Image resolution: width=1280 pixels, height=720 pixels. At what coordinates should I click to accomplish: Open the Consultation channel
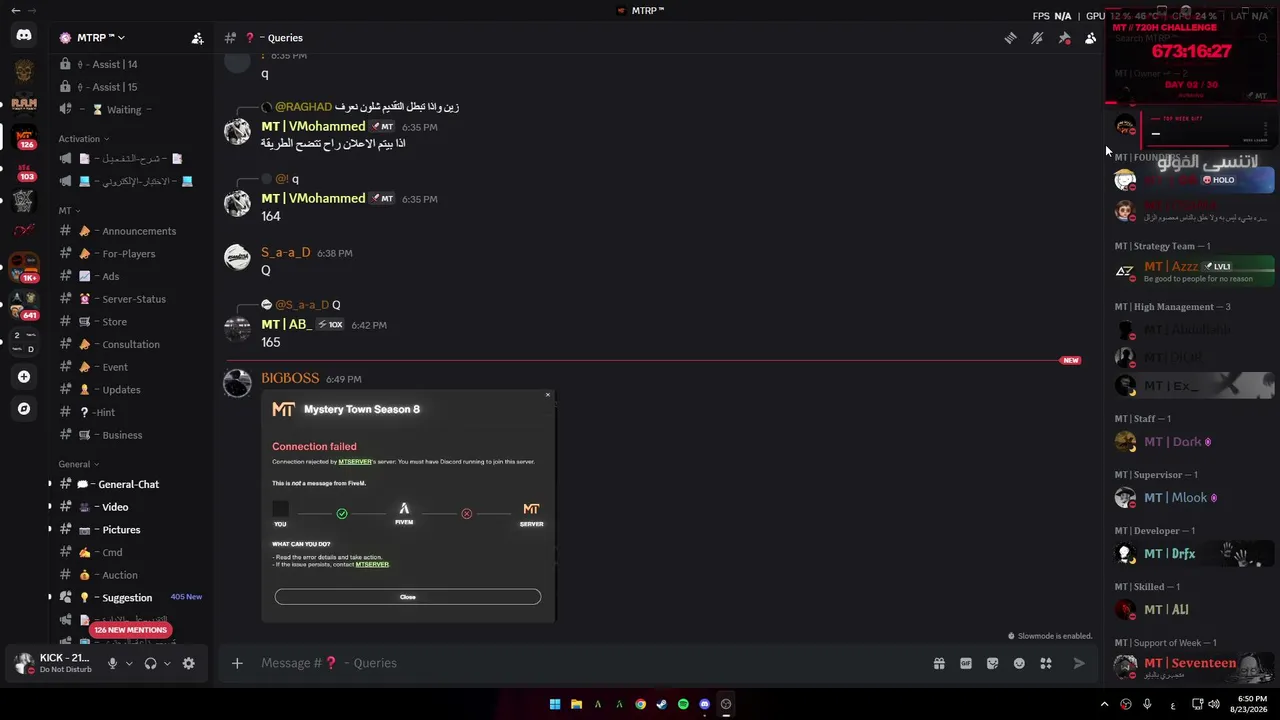pyautogui.click(x=130, y=344)
